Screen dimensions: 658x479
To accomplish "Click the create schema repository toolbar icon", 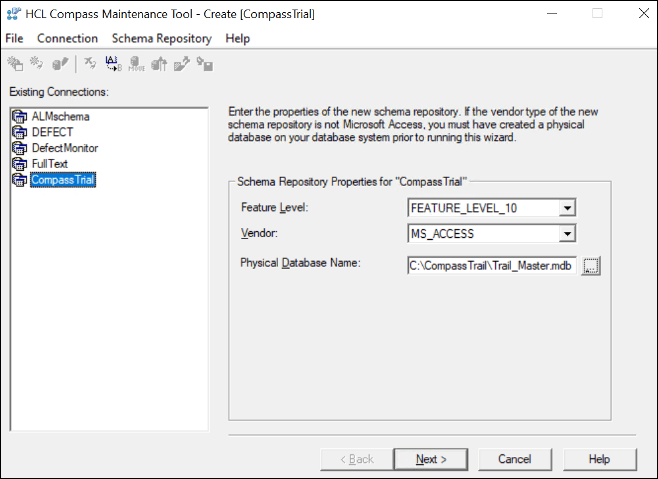I will [x=16, y=64].
